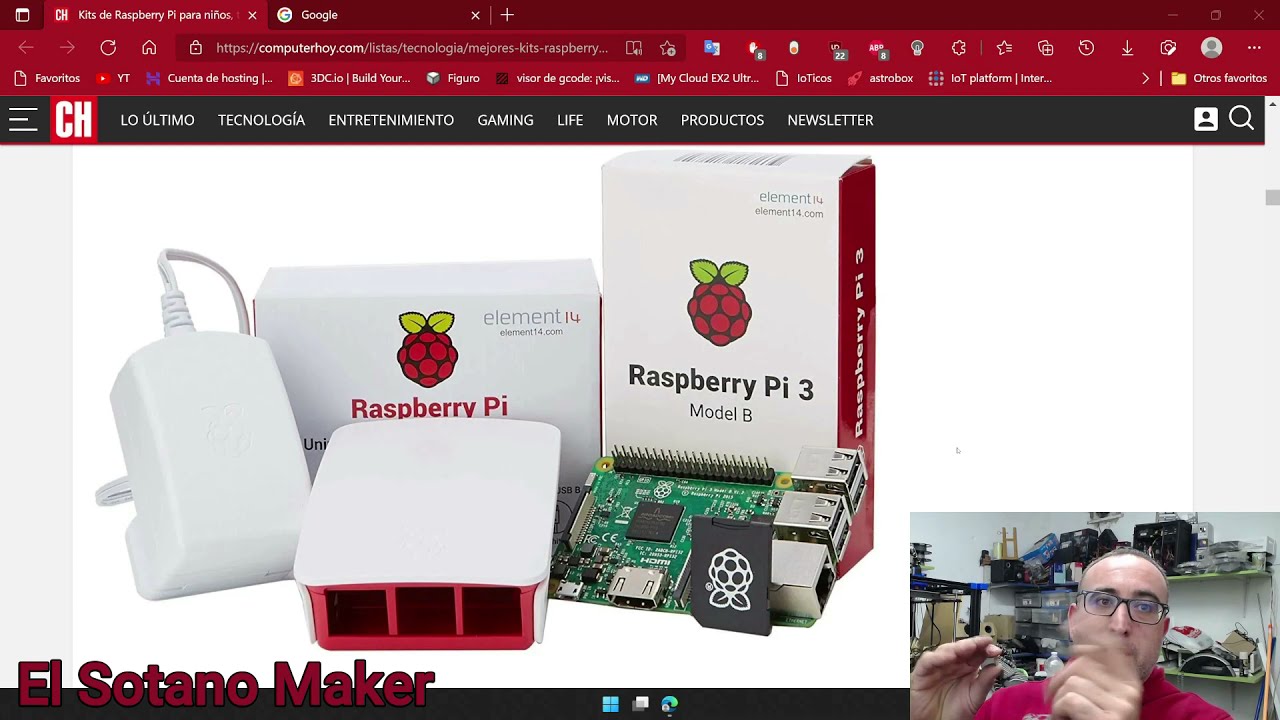
Task: Open ComputerHoy site search
Action: click(x=1241, y=119)
